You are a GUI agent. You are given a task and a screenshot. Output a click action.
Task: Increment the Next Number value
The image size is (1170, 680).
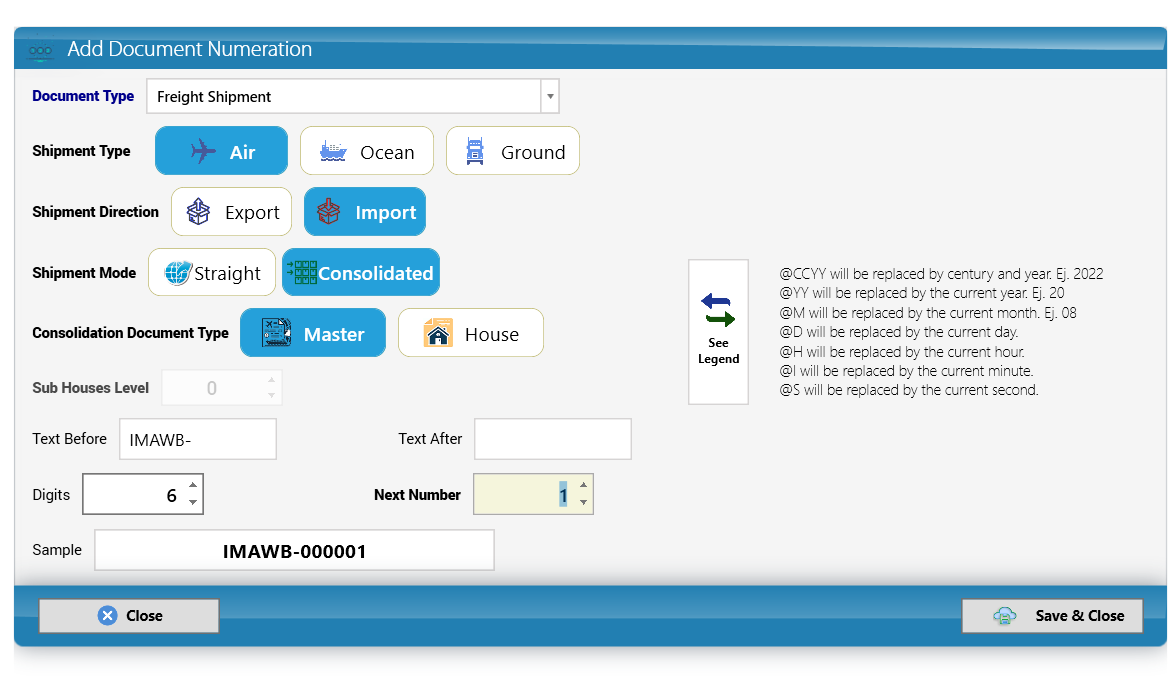pos(584,485)
